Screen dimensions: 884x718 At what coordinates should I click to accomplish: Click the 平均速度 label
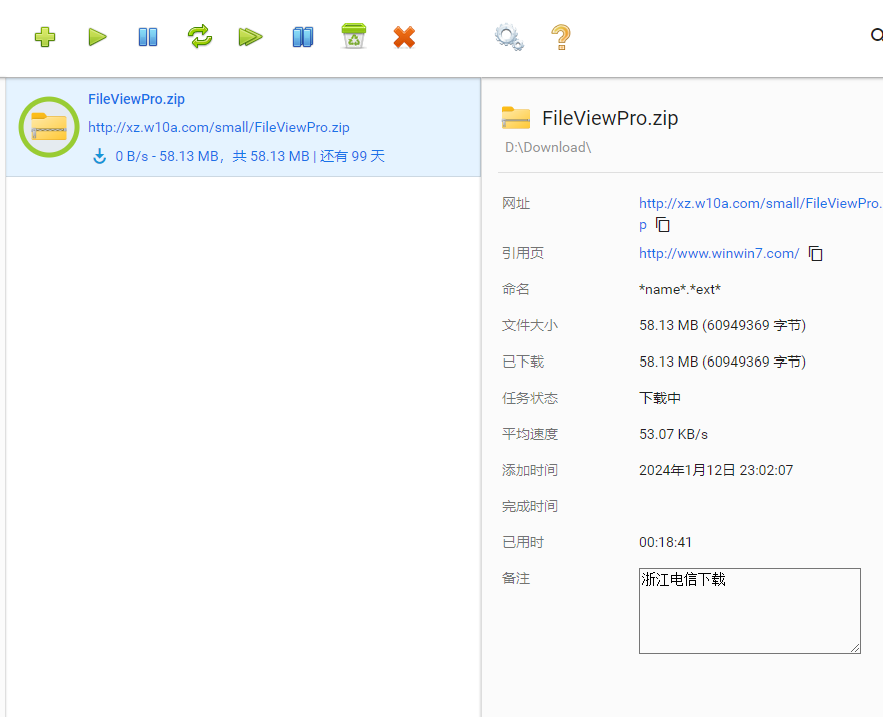(x=530, y=434)
